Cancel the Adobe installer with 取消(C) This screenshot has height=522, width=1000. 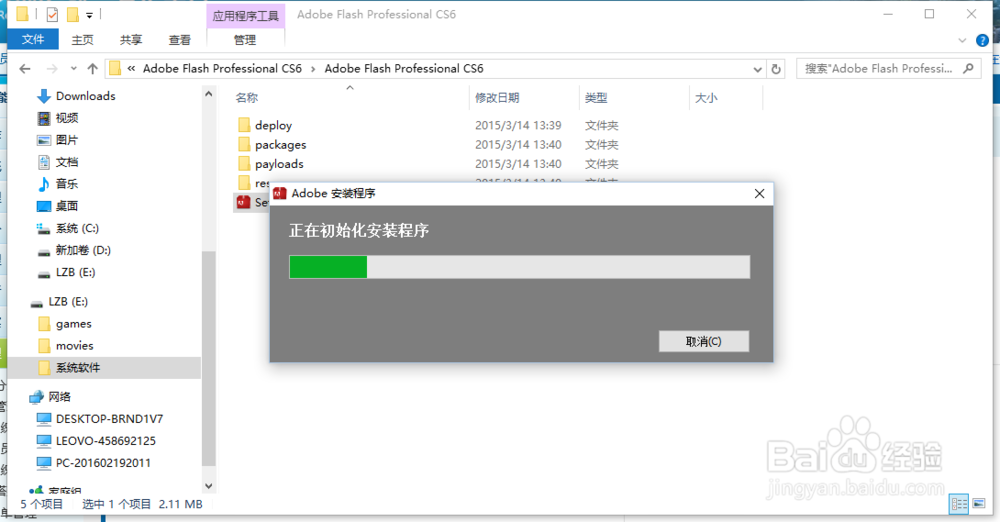point(703,341)
